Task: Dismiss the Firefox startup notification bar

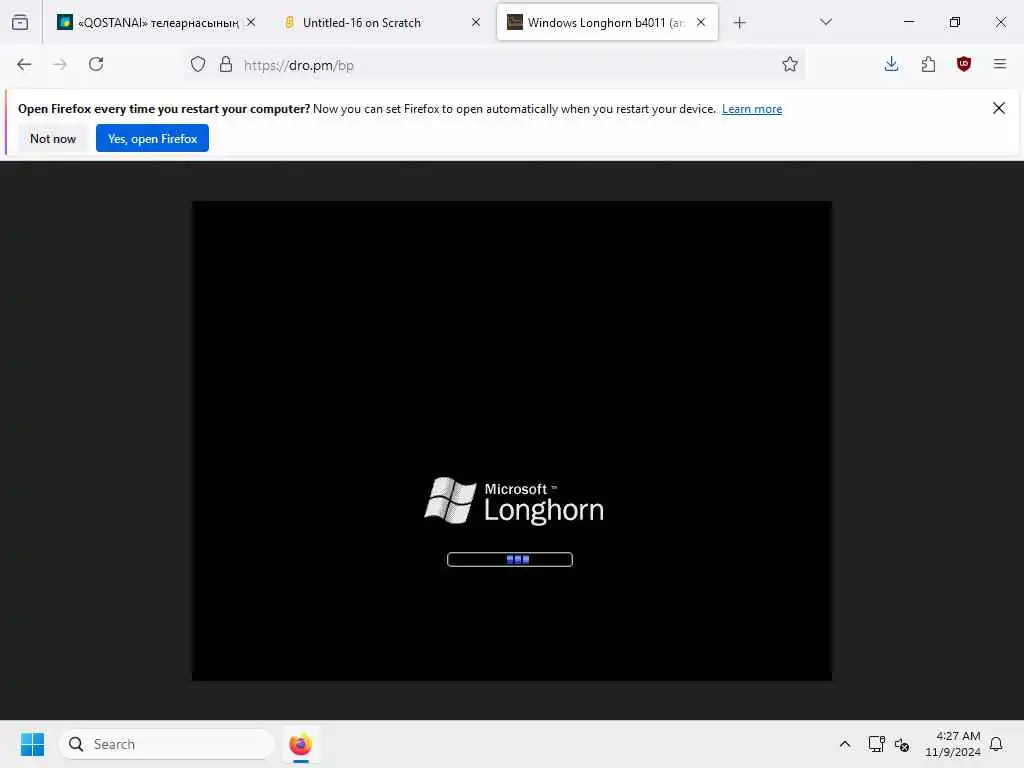Action: point(999,108)
